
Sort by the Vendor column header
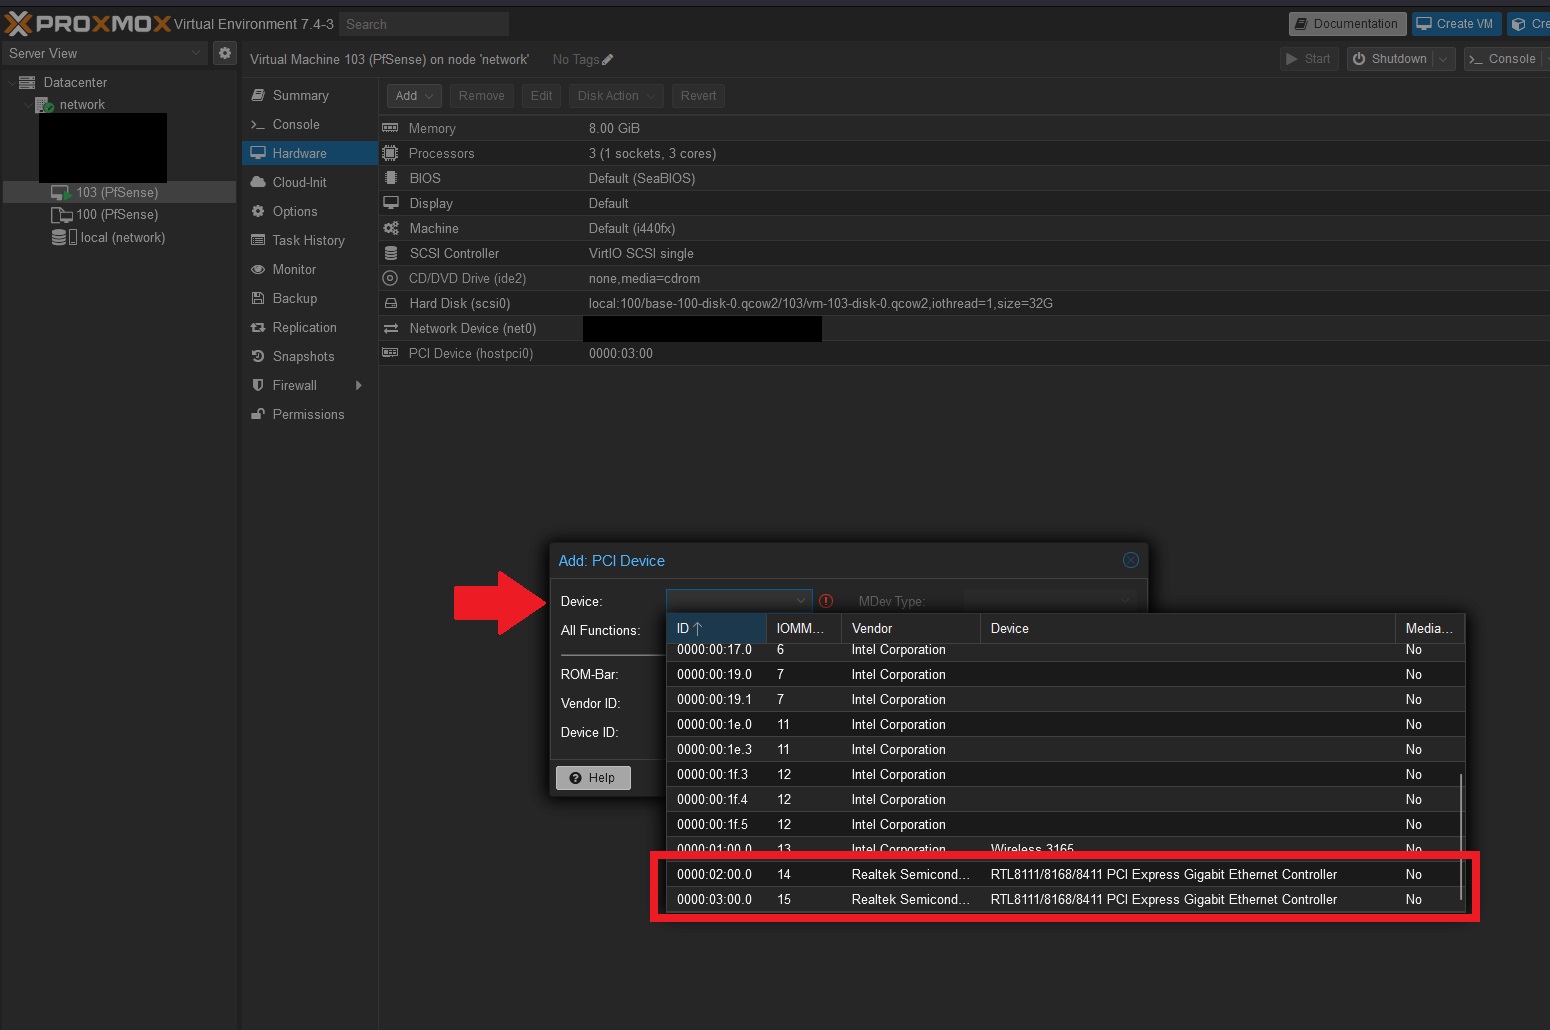tap(911, 628)
